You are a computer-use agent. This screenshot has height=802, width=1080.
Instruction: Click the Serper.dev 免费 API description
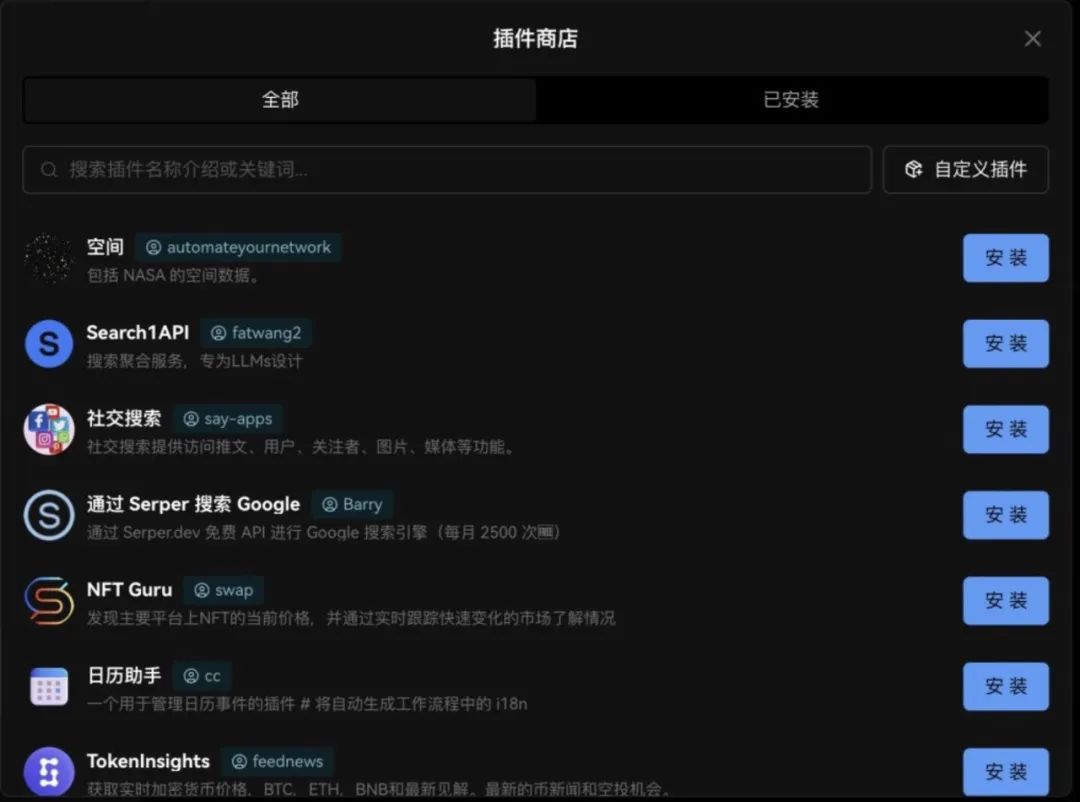click(x=324, y=533)
